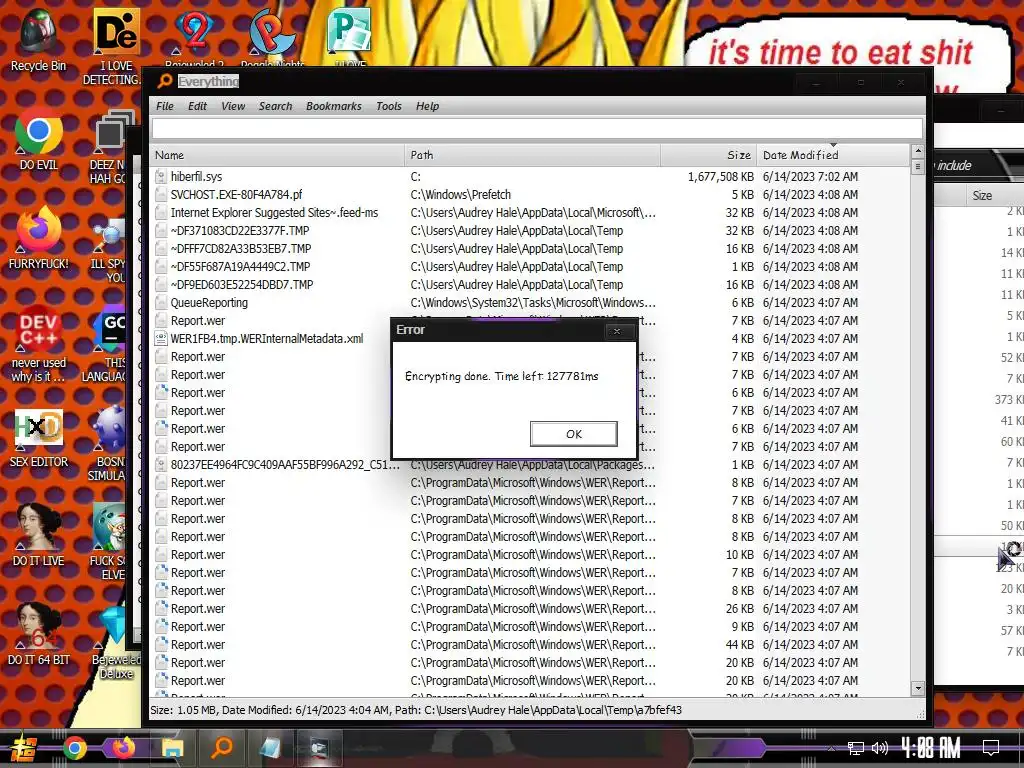Image resolution: width=1024 pixels, height=768 pixels.
Task: Open the View menu in Everything
Action: click(x=233, y=106)
